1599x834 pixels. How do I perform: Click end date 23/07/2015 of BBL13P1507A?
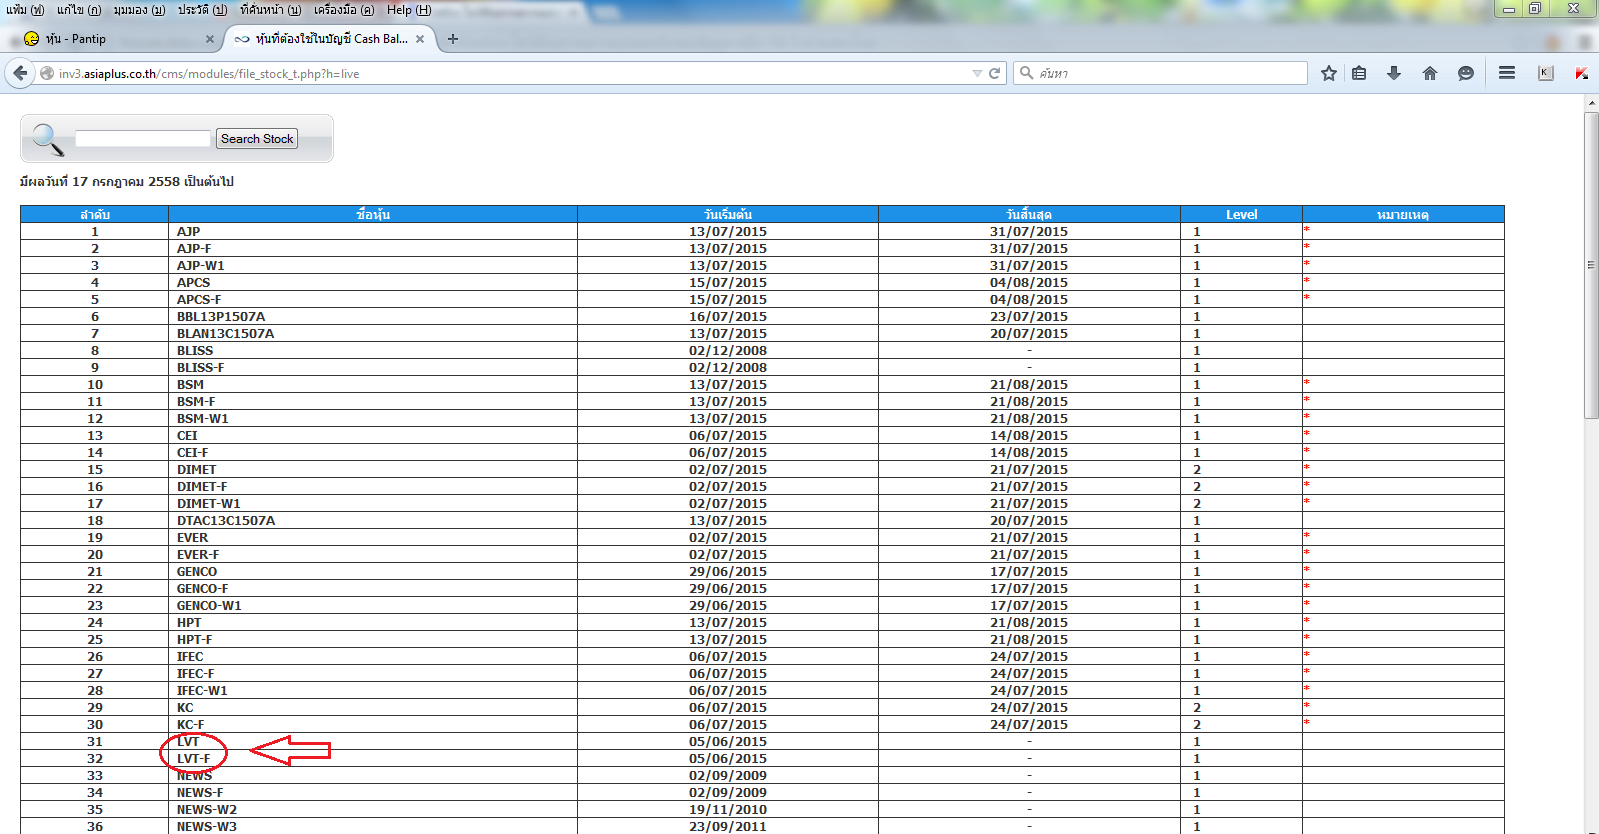click(1029, 317)
